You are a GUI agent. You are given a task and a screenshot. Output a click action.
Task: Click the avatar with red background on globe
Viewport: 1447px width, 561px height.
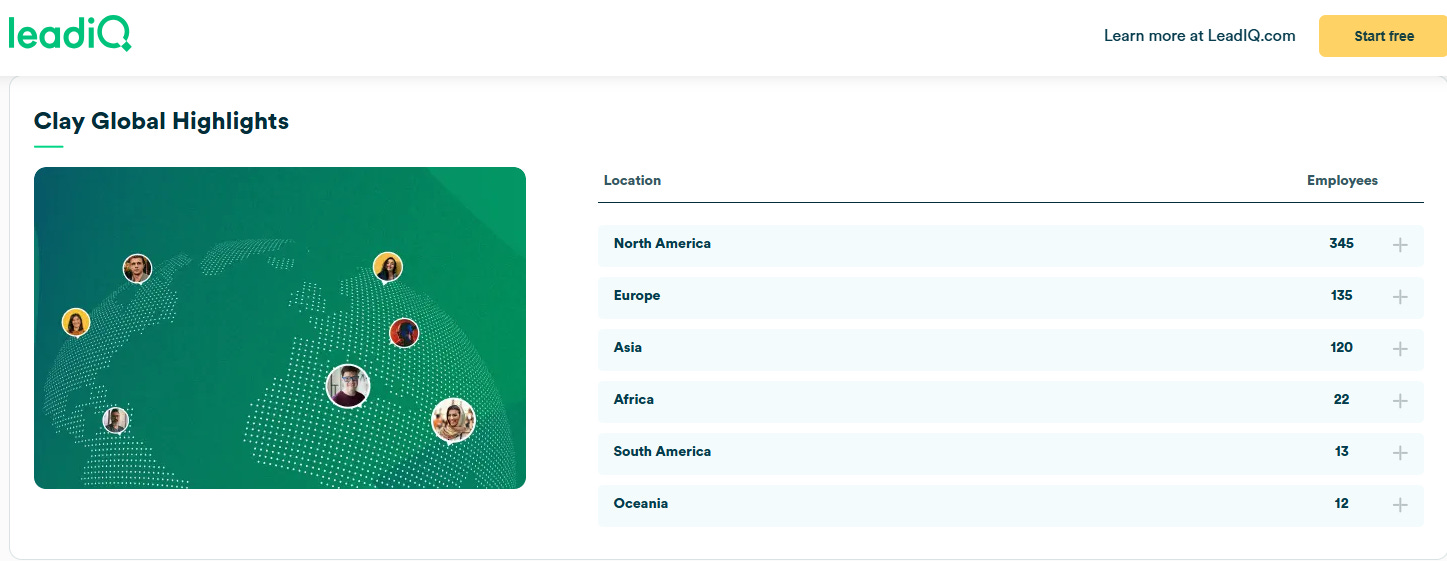tap(404, 333)
